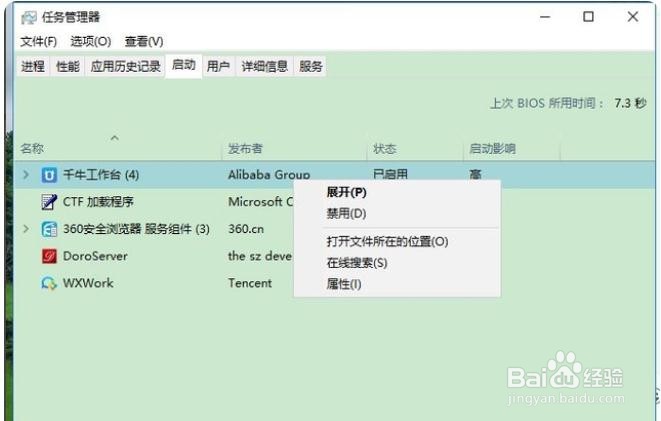Click the 千牛工作台 (4) row name
The width and height of the screenshot is (661, 421).
coord(101,174)
